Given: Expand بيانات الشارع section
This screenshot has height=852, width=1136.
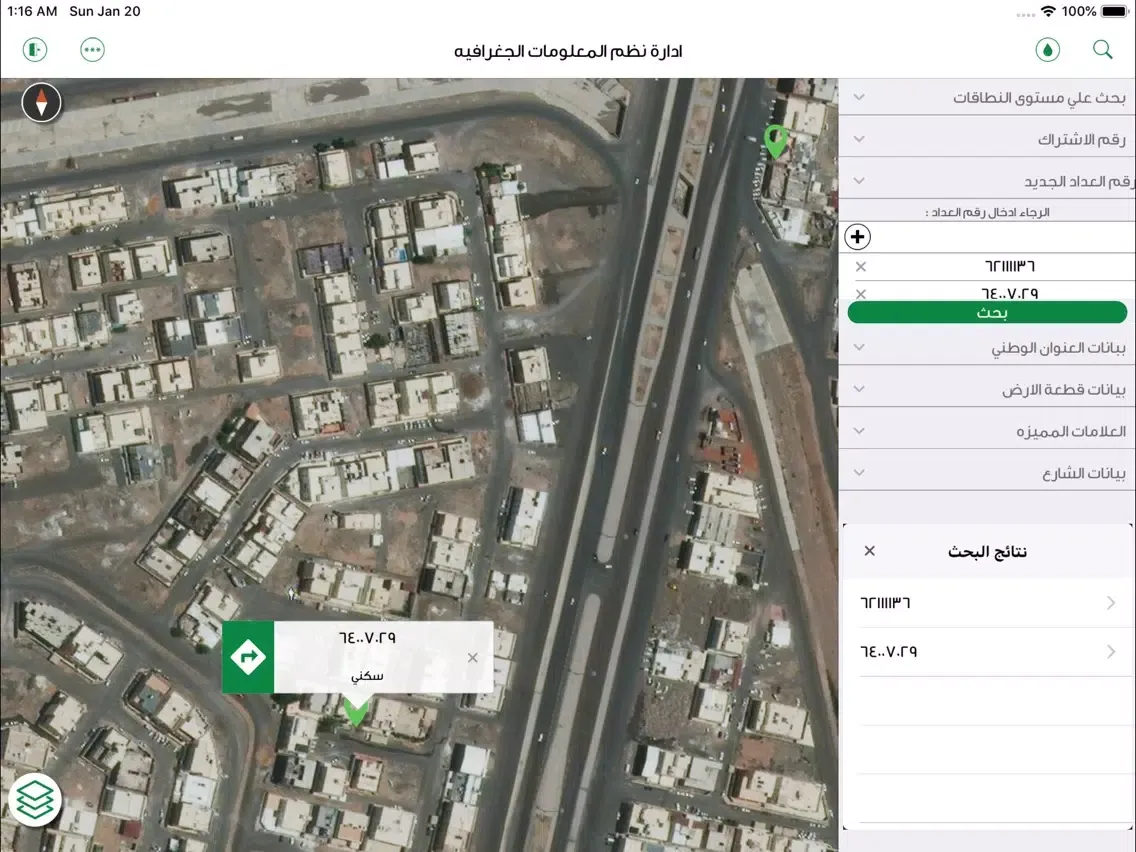Looking at the screenshot, I should [987, 474].
